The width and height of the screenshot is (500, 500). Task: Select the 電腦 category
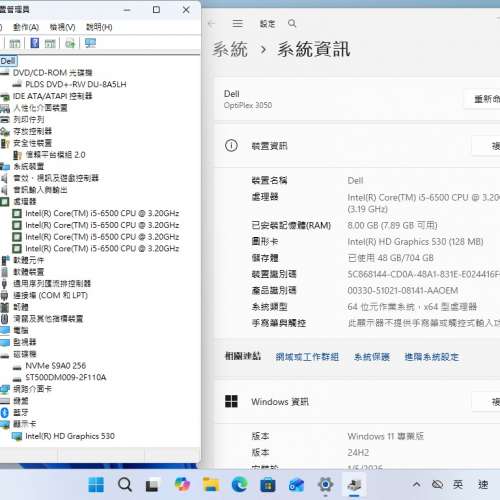(x=21, y=330)
